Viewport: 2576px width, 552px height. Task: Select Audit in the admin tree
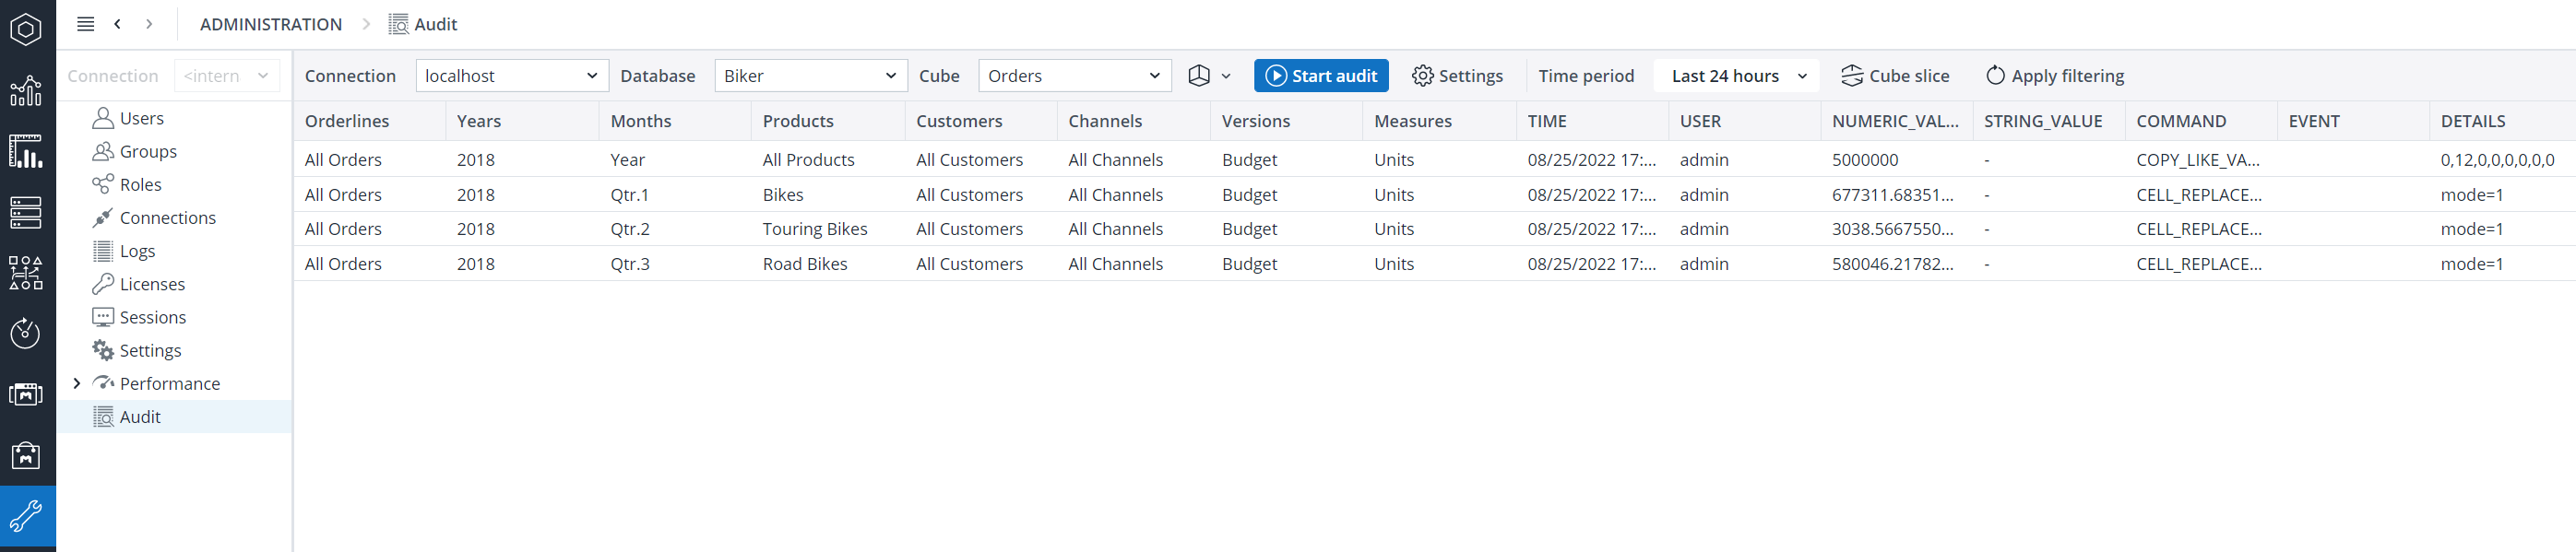pos(140,416)
